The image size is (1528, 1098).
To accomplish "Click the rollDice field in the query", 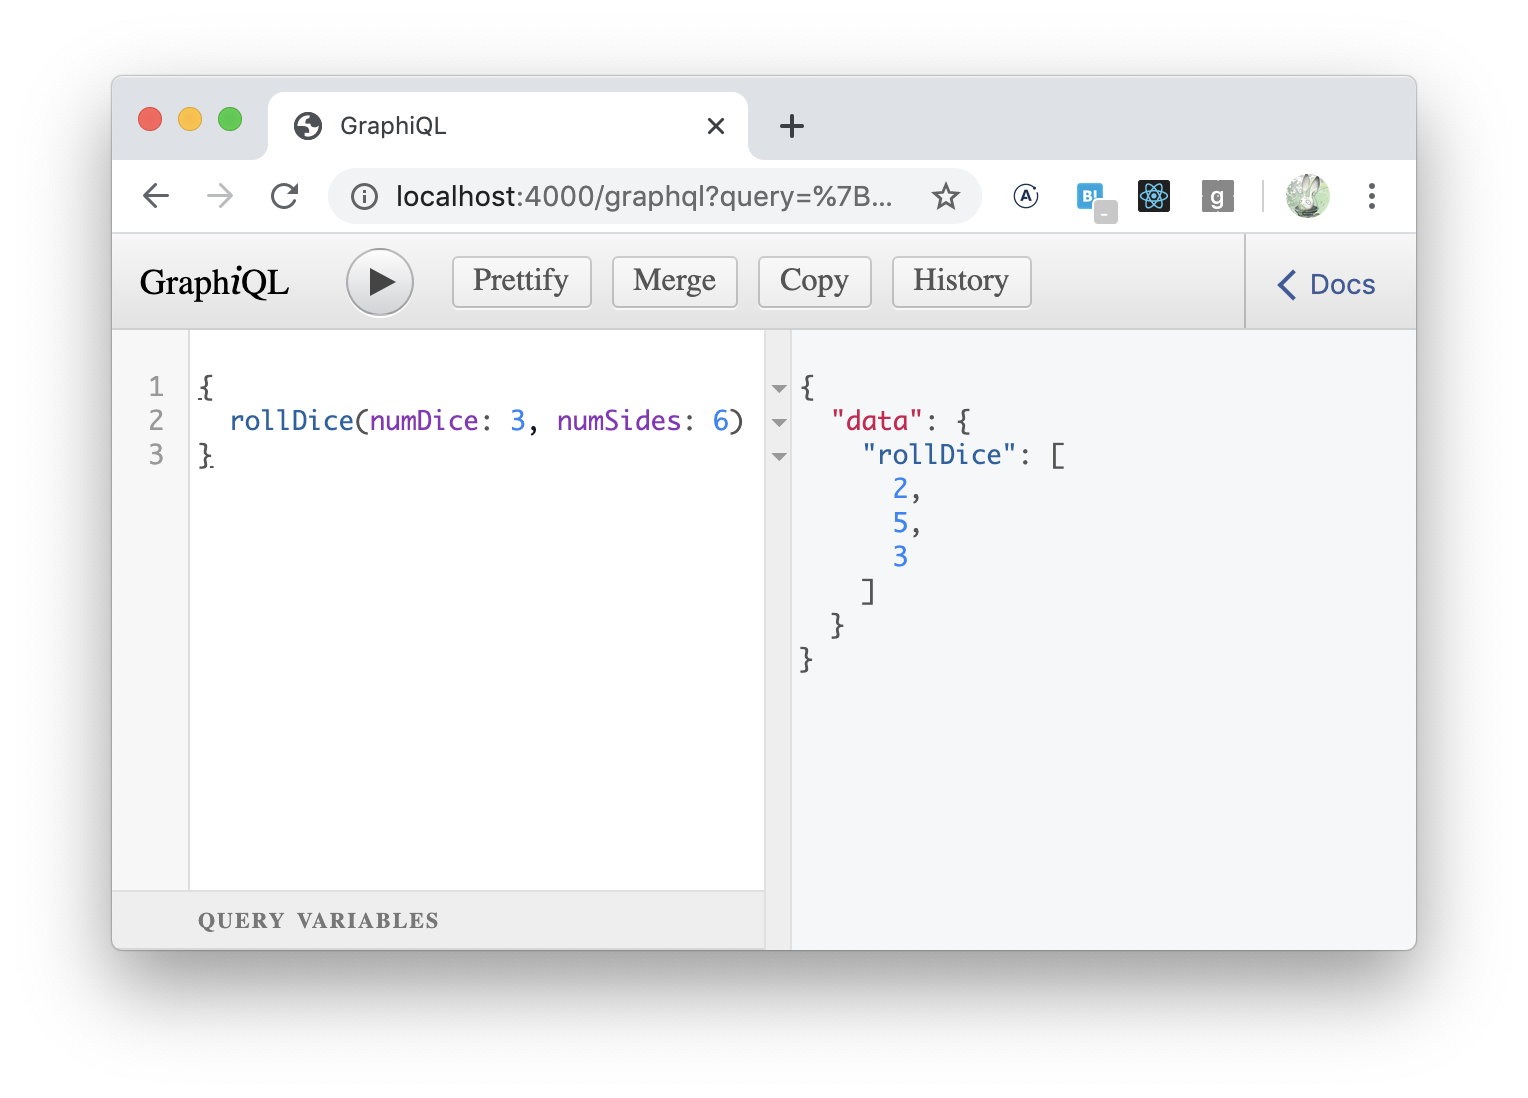I will 291,421.
